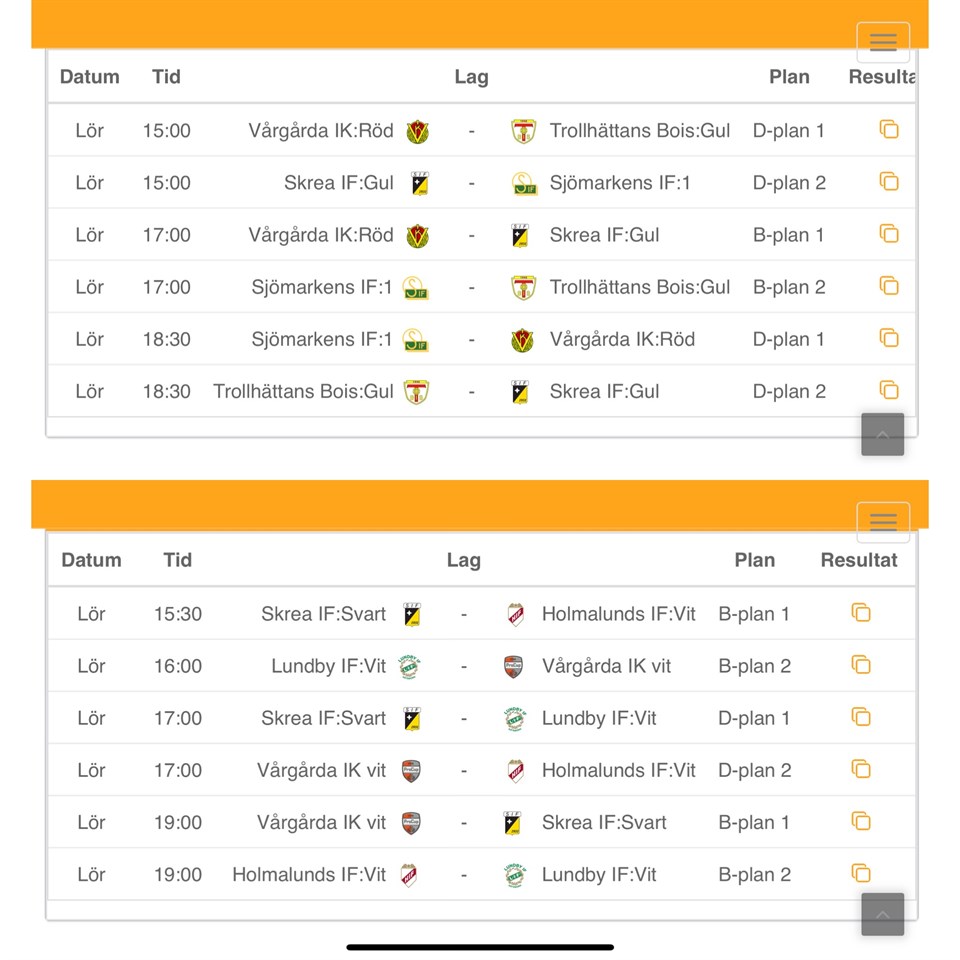Click D-plan 2 cell in 17:00 Vårgårda–Holmalunds row
The height and width of the screenshot is (960, 960).
click(754, 770)
